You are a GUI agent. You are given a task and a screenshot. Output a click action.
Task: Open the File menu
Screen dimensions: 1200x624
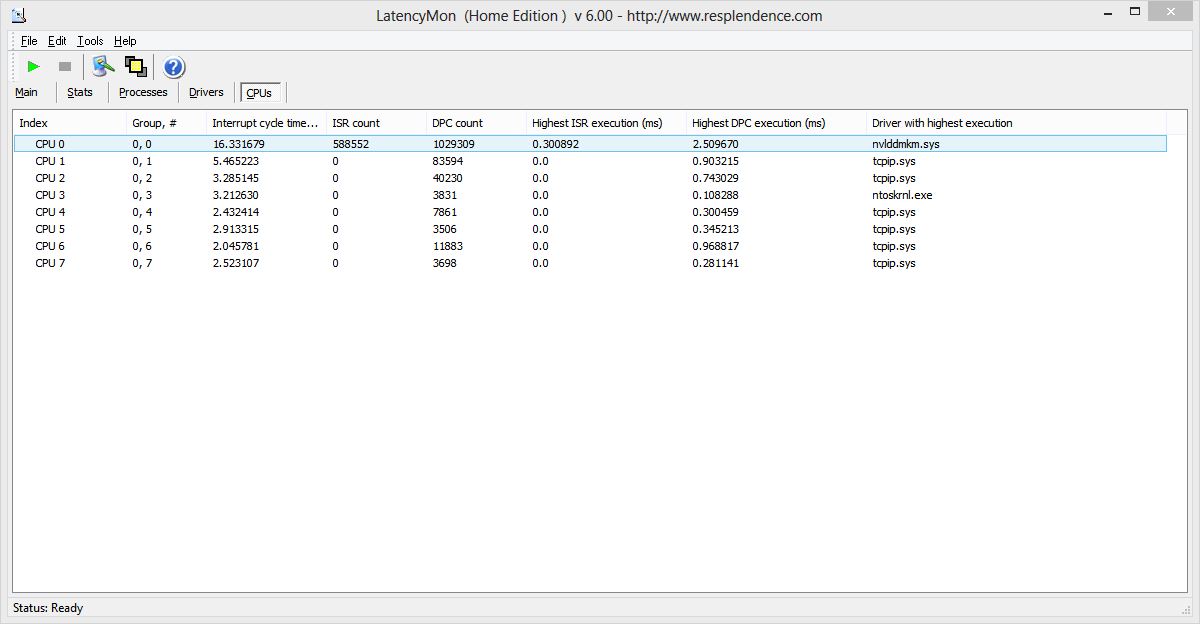(x=29, y=41)
